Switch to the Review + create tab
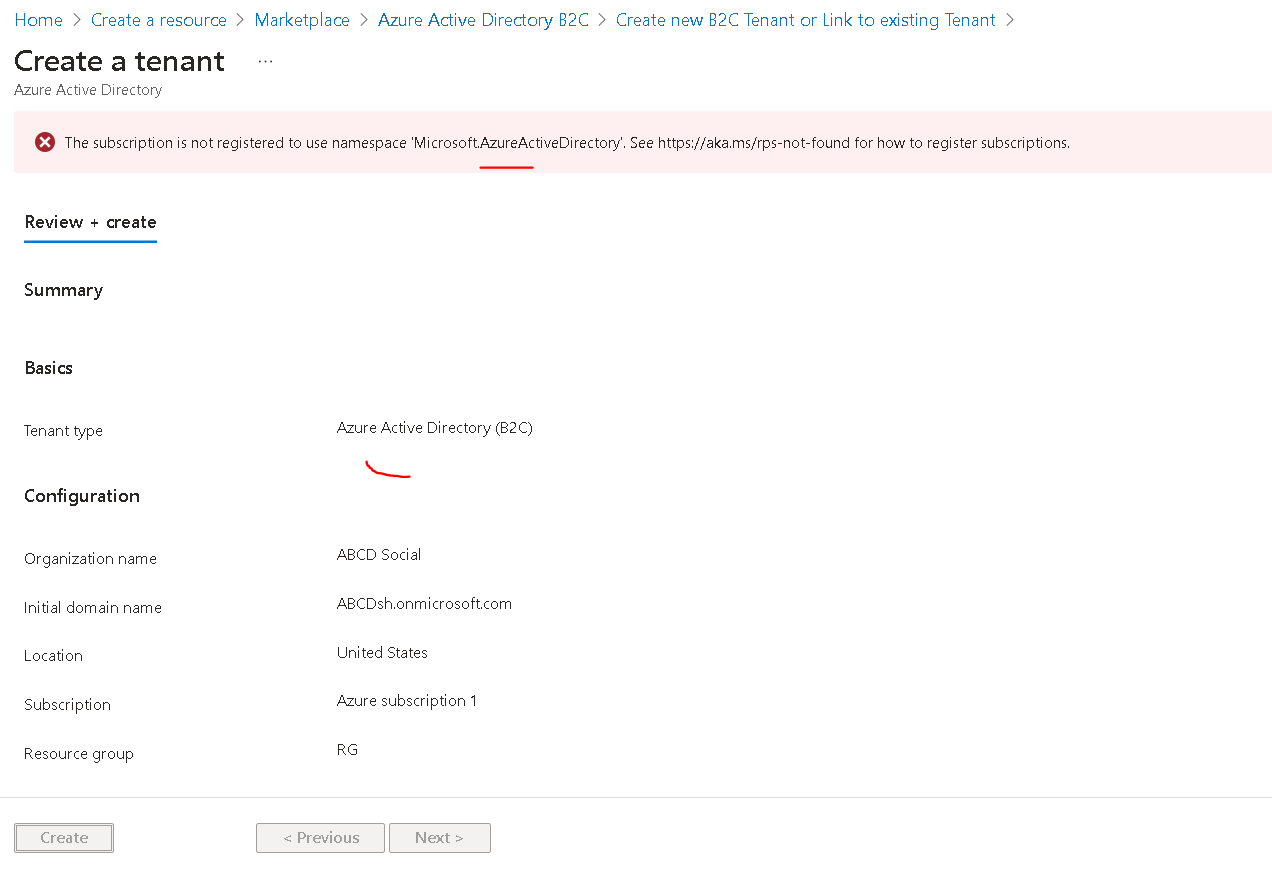The image size is (1272, 876). 90,222
